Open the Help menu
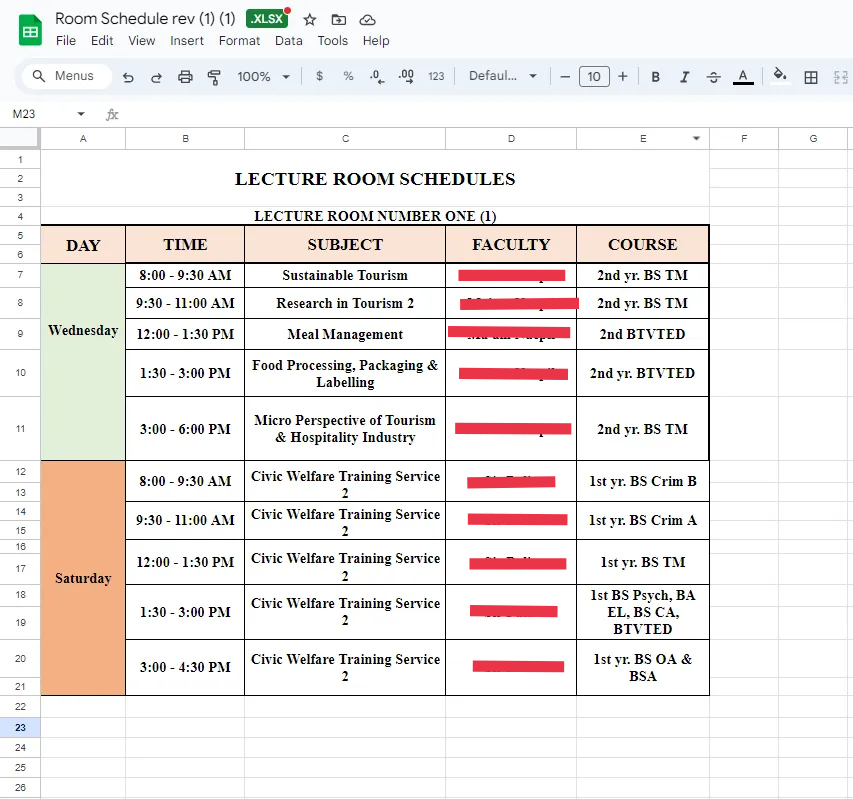This screenshot has height=799, width=853. [x=376, y=41]
